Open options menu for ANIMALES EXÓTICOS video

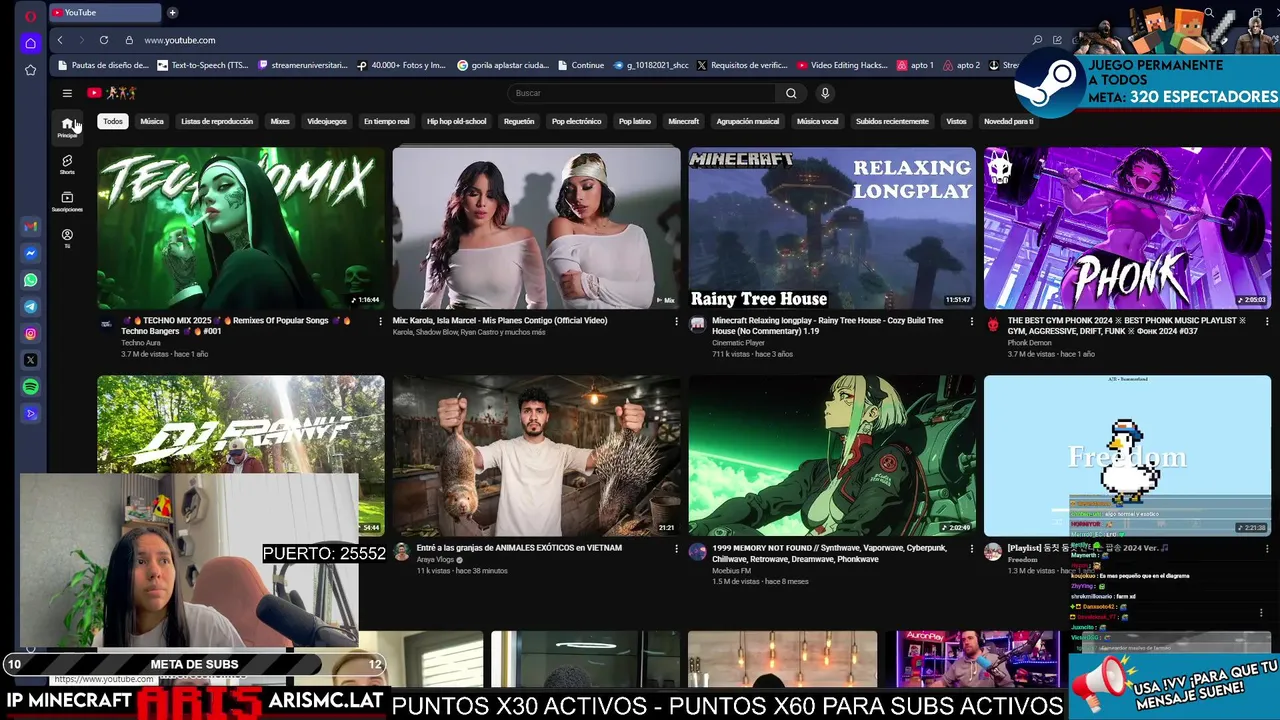pyautogui.click(x=676, y=548)
